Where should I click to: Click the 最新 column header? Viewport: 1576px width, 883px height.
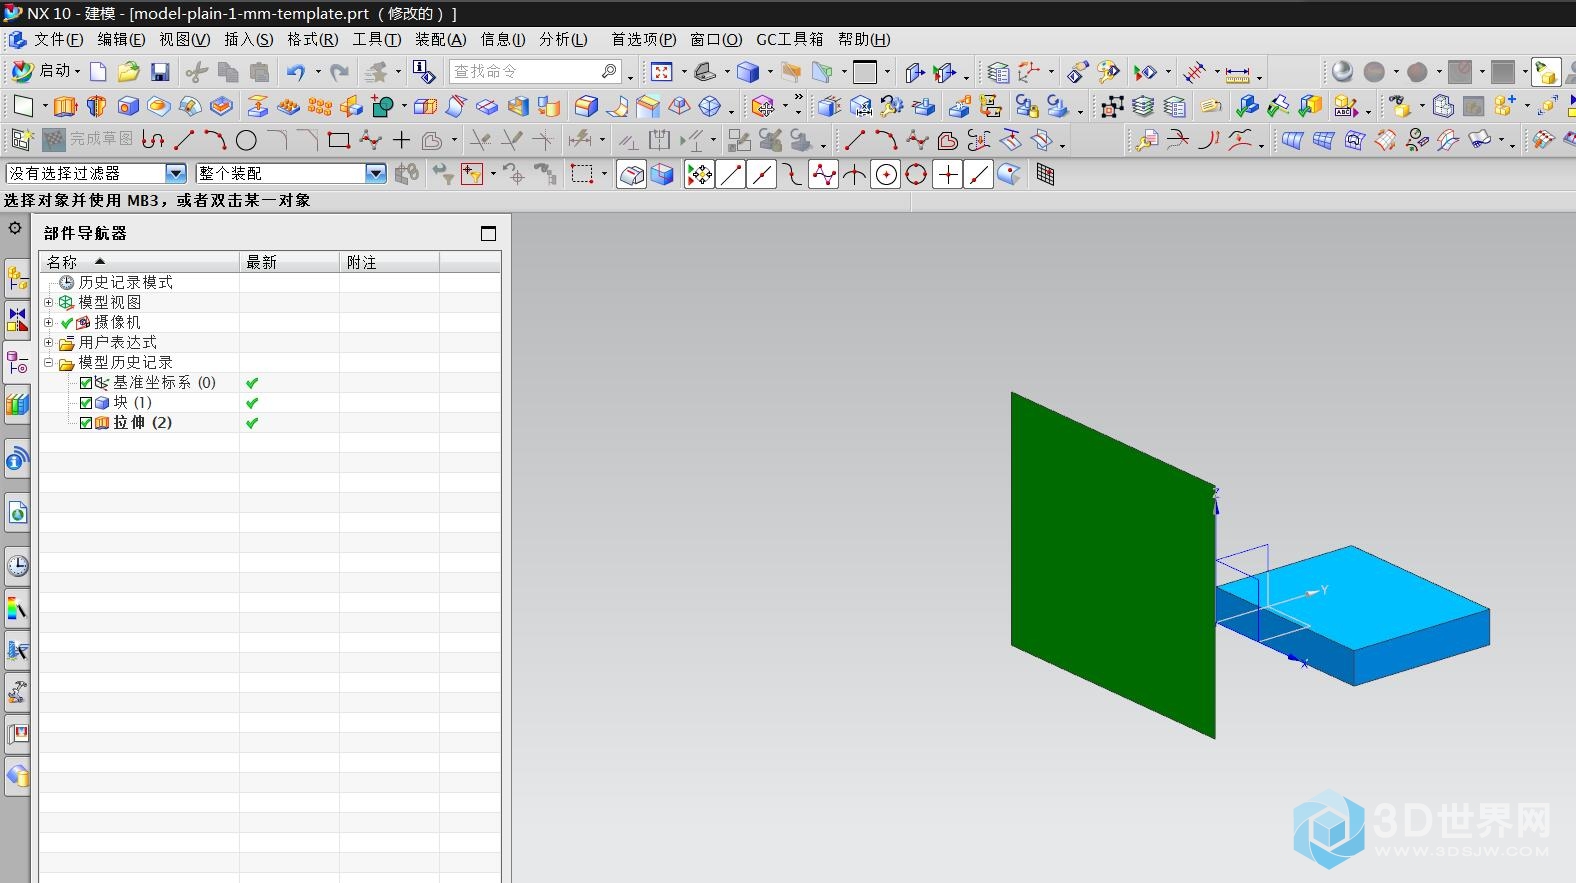(x=289, y=262)
